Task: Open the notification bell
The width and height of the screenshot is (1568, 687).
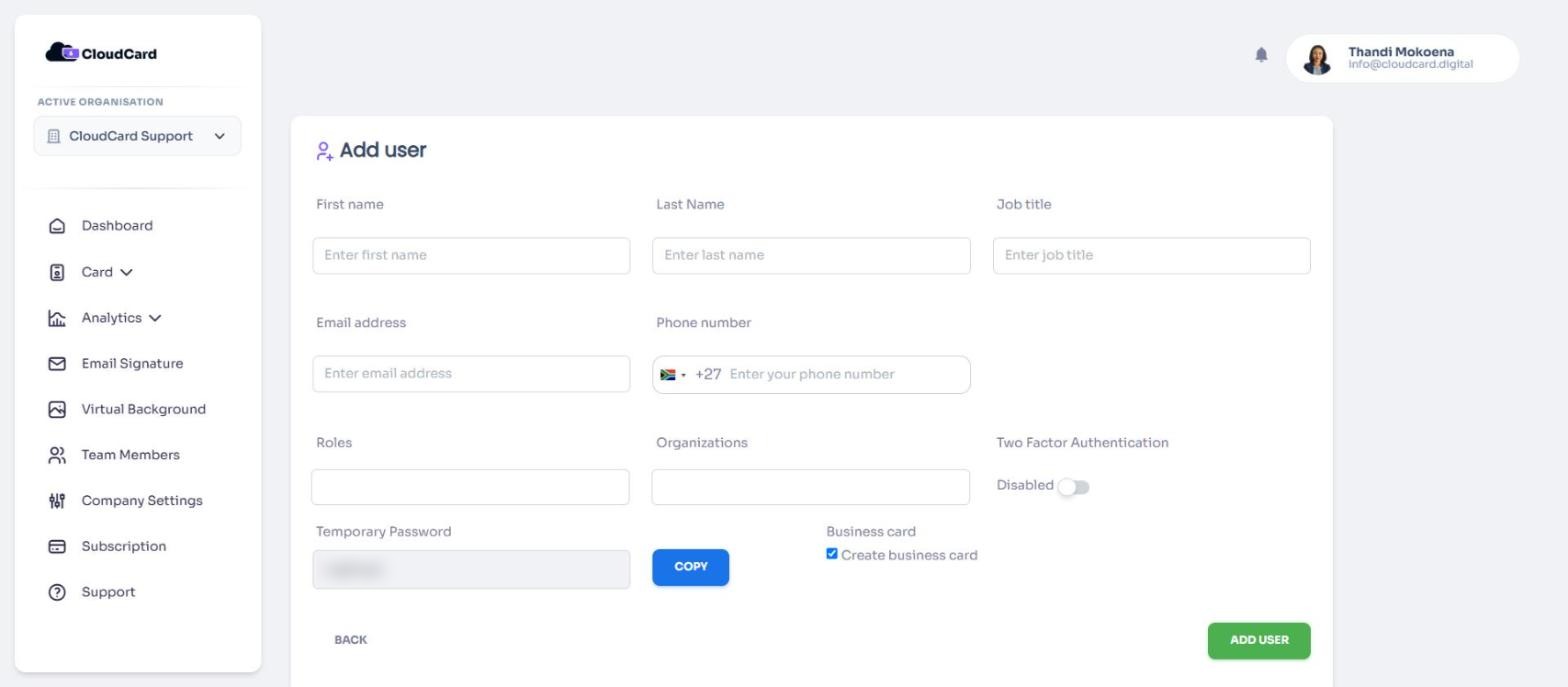Action: pos(1261,55)
